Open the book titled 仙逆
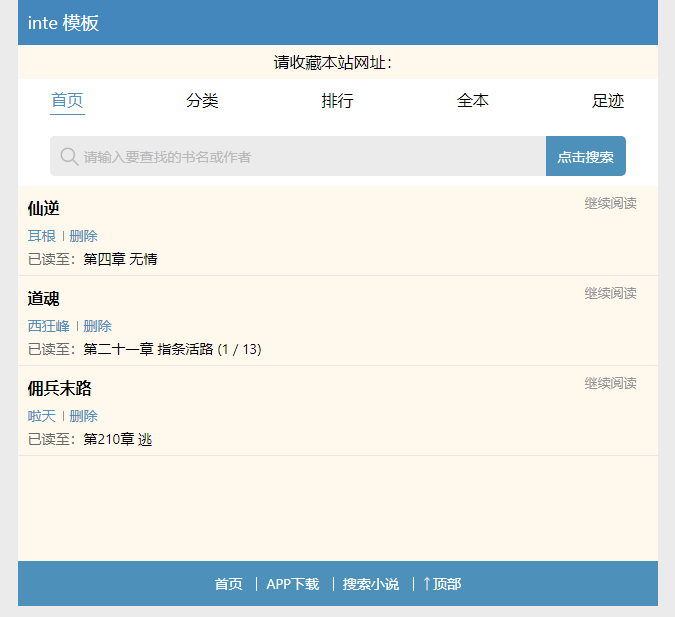Image resolution: width=675 pixels, height=617 pixels. 44,209
